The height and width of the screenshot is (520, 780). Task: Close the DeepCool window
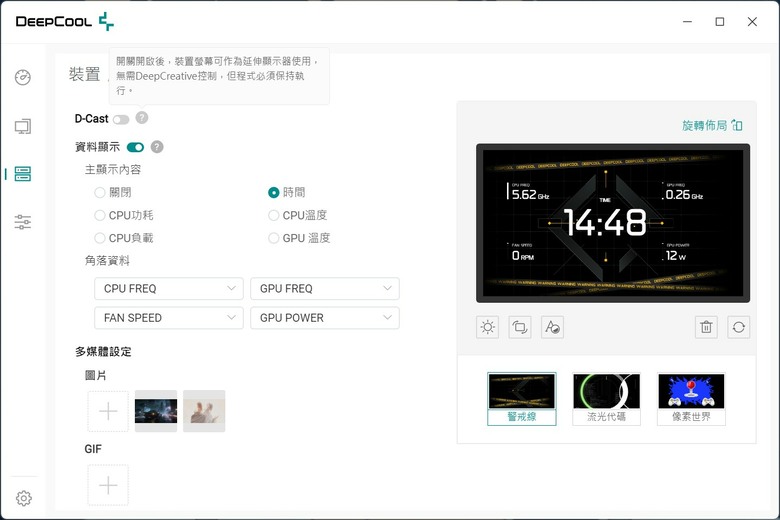[752, 22]
